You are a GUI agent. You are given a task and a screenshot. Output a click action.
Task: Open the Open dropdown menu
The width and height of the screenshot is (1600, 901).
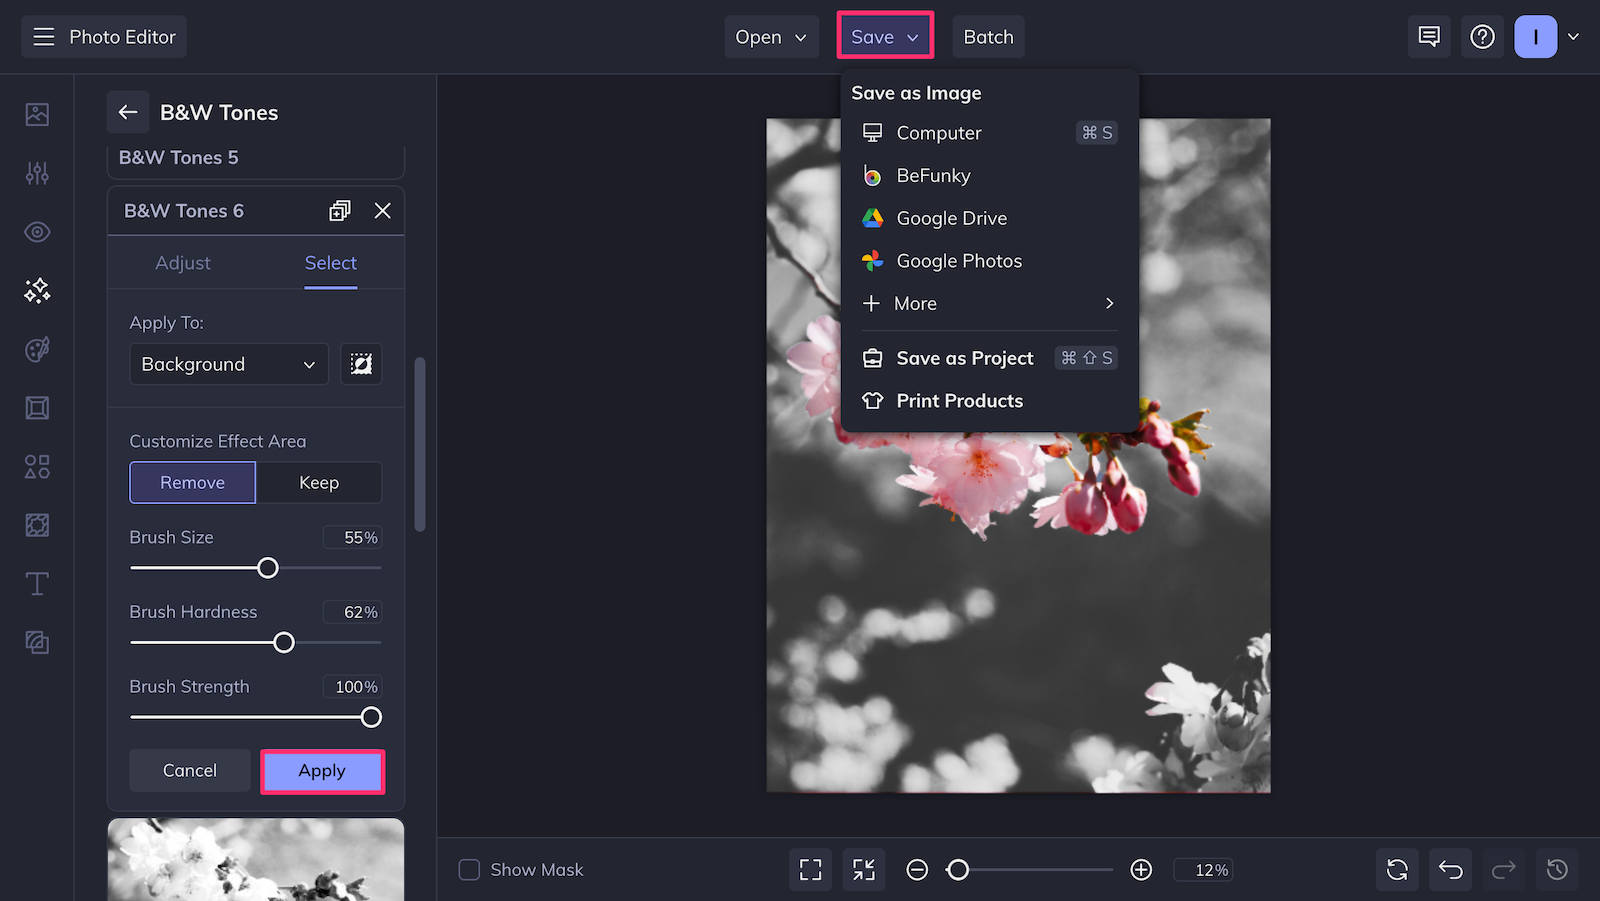pyautogui.click(x=771, y=37)
